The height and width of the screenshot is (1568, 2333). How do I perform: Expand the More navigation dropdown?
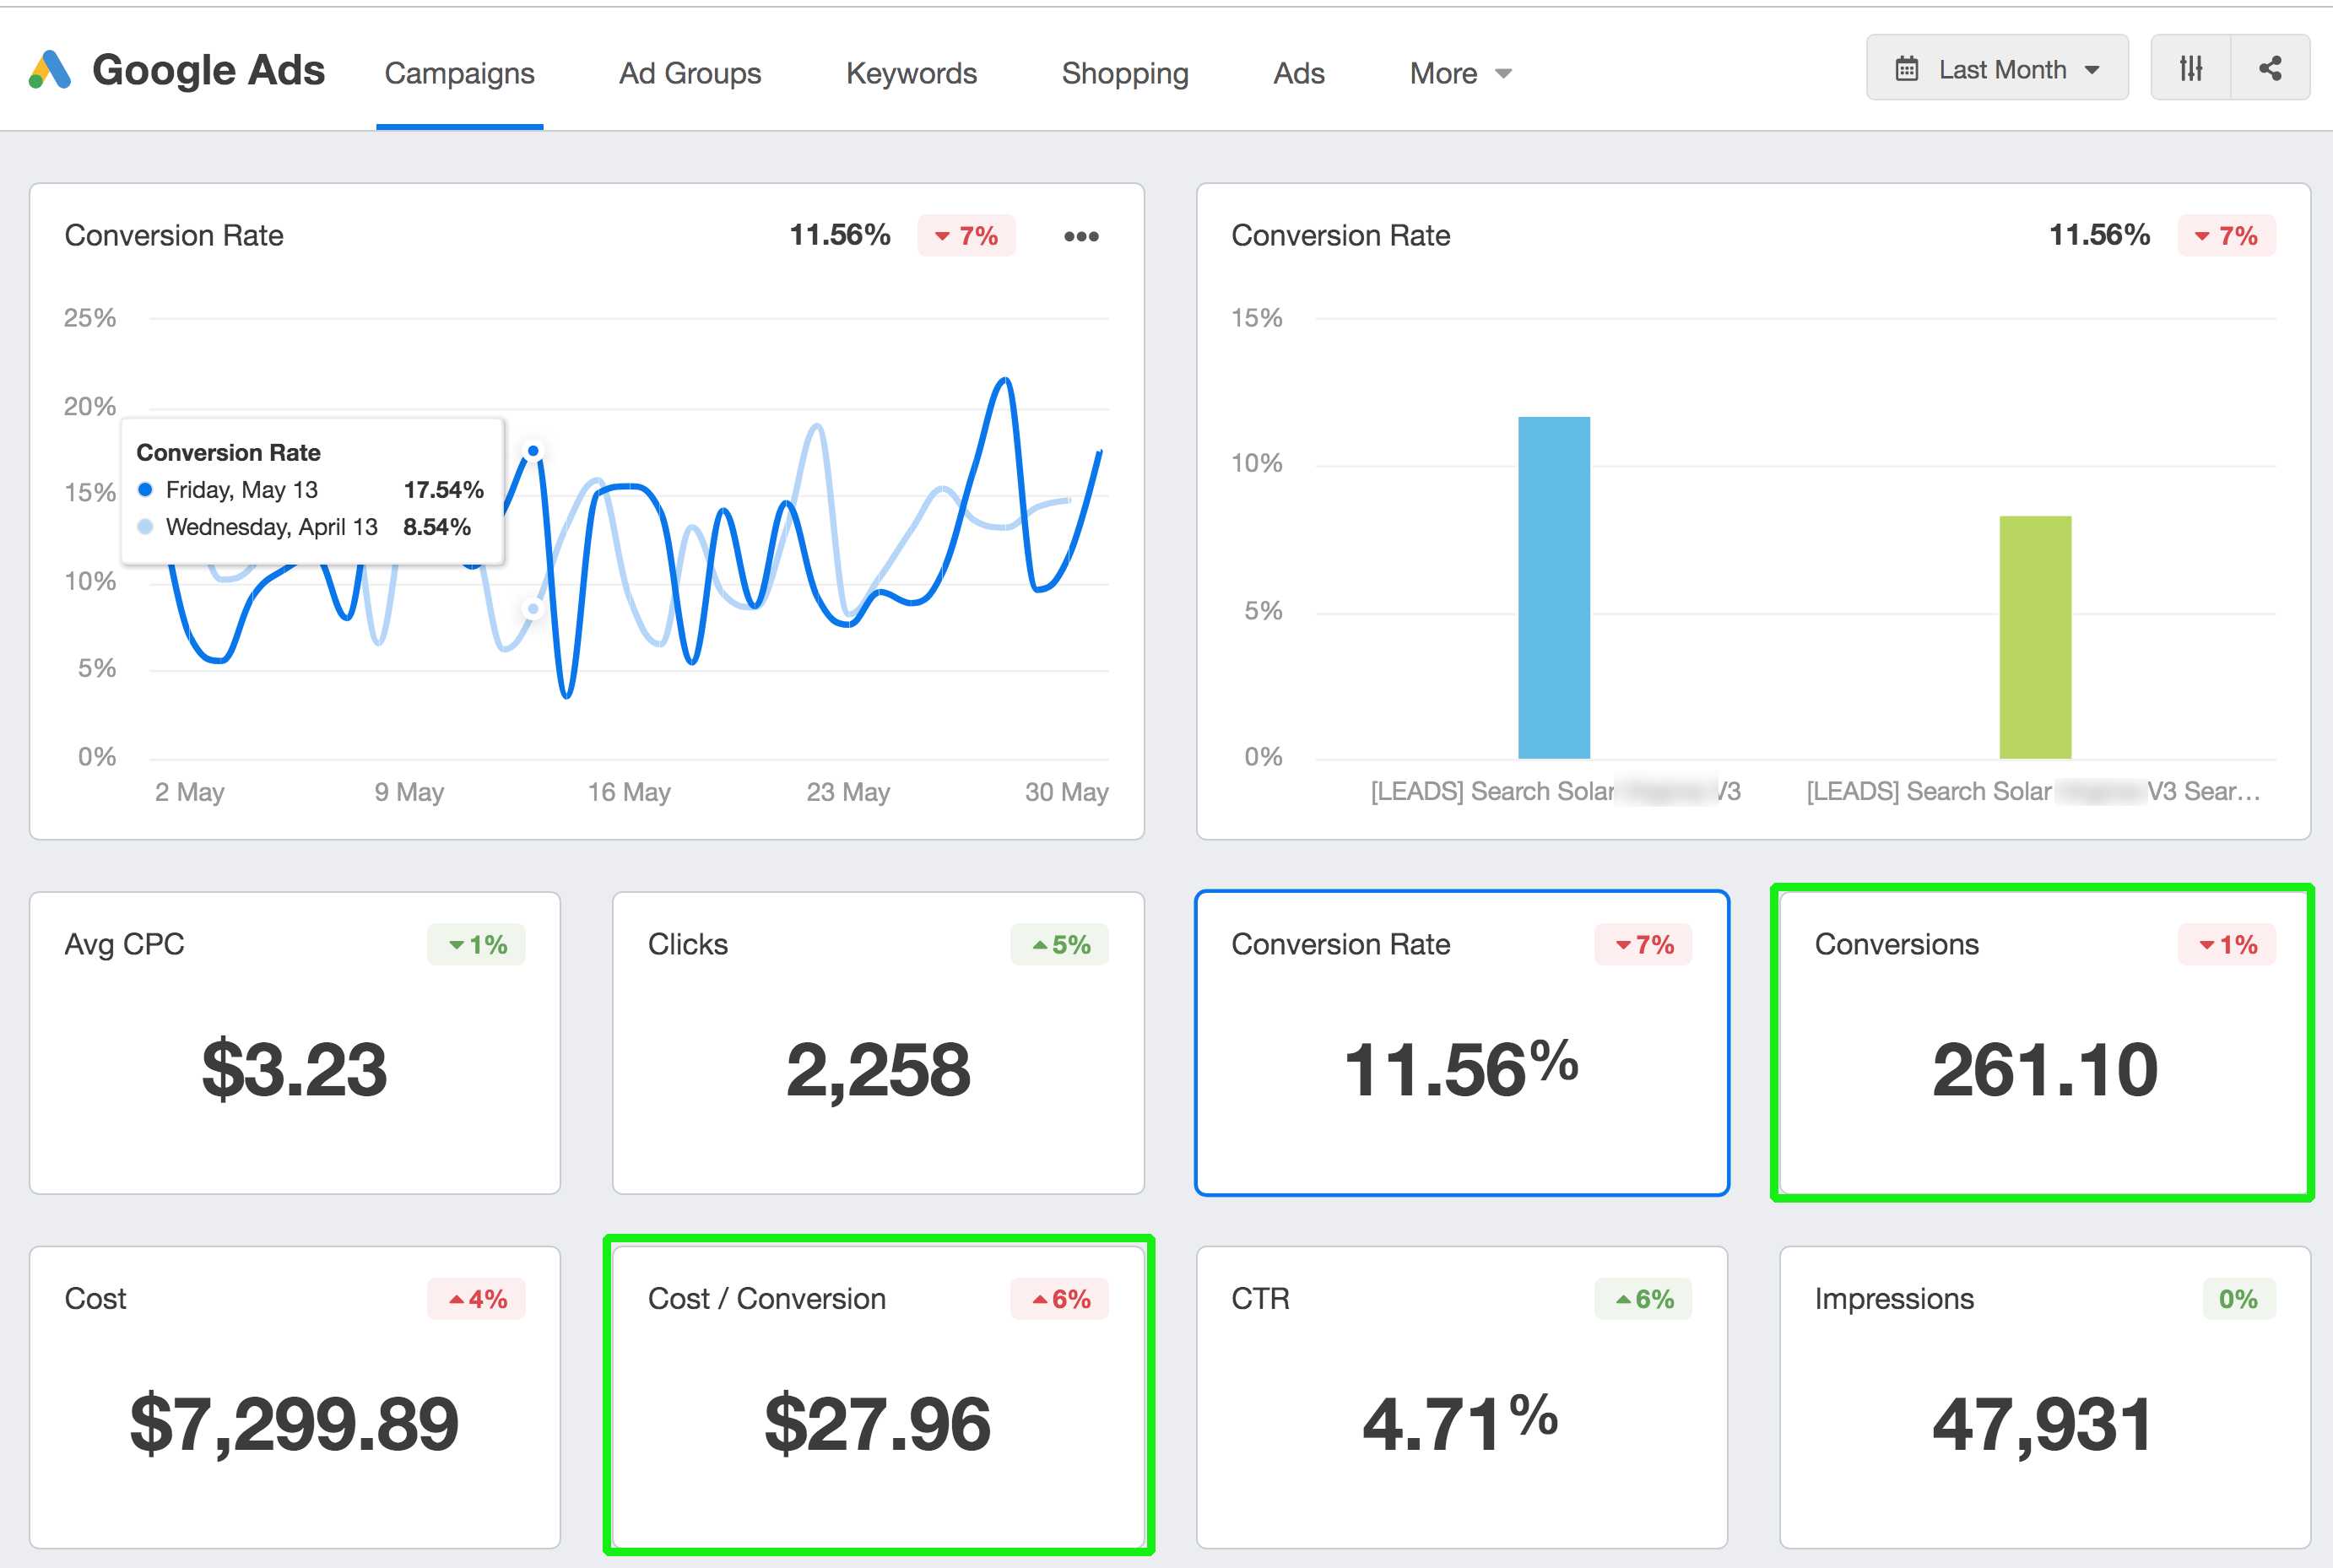click(1460, 73)
